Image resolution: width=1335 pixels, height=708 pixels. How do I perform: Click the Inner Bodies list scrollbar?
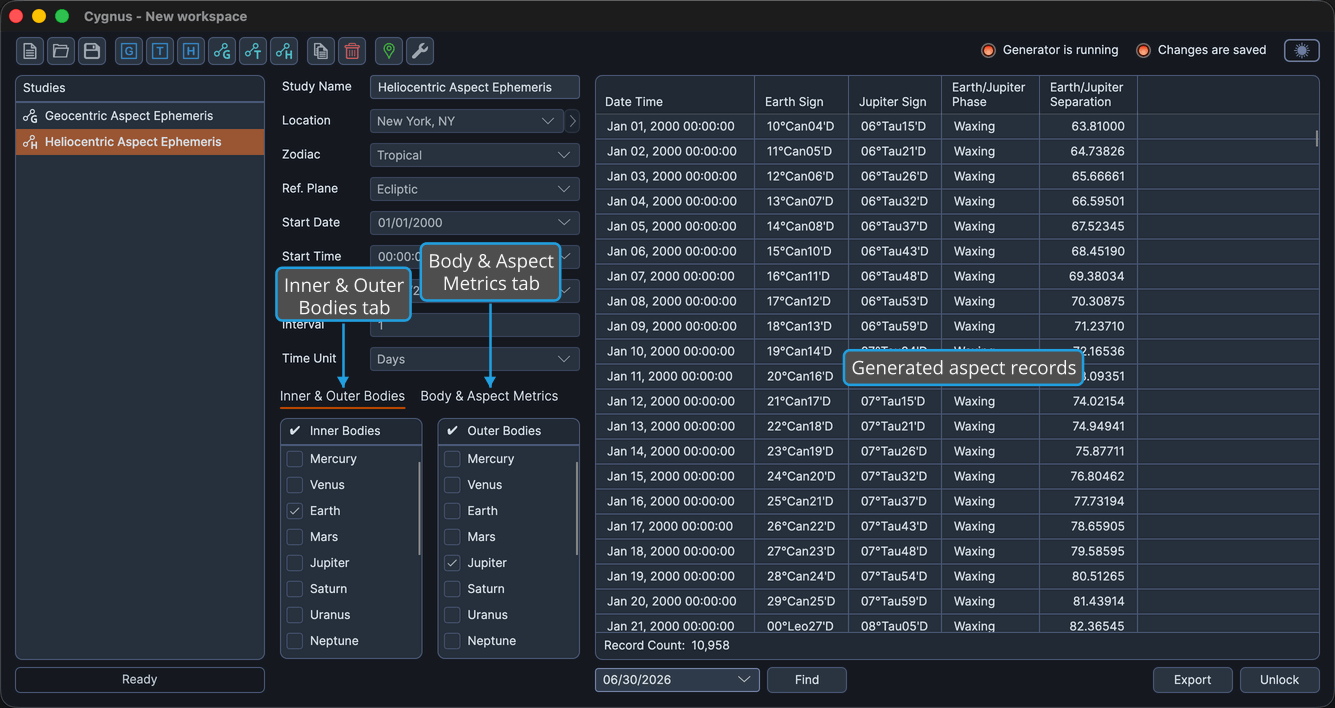[419, 508]
